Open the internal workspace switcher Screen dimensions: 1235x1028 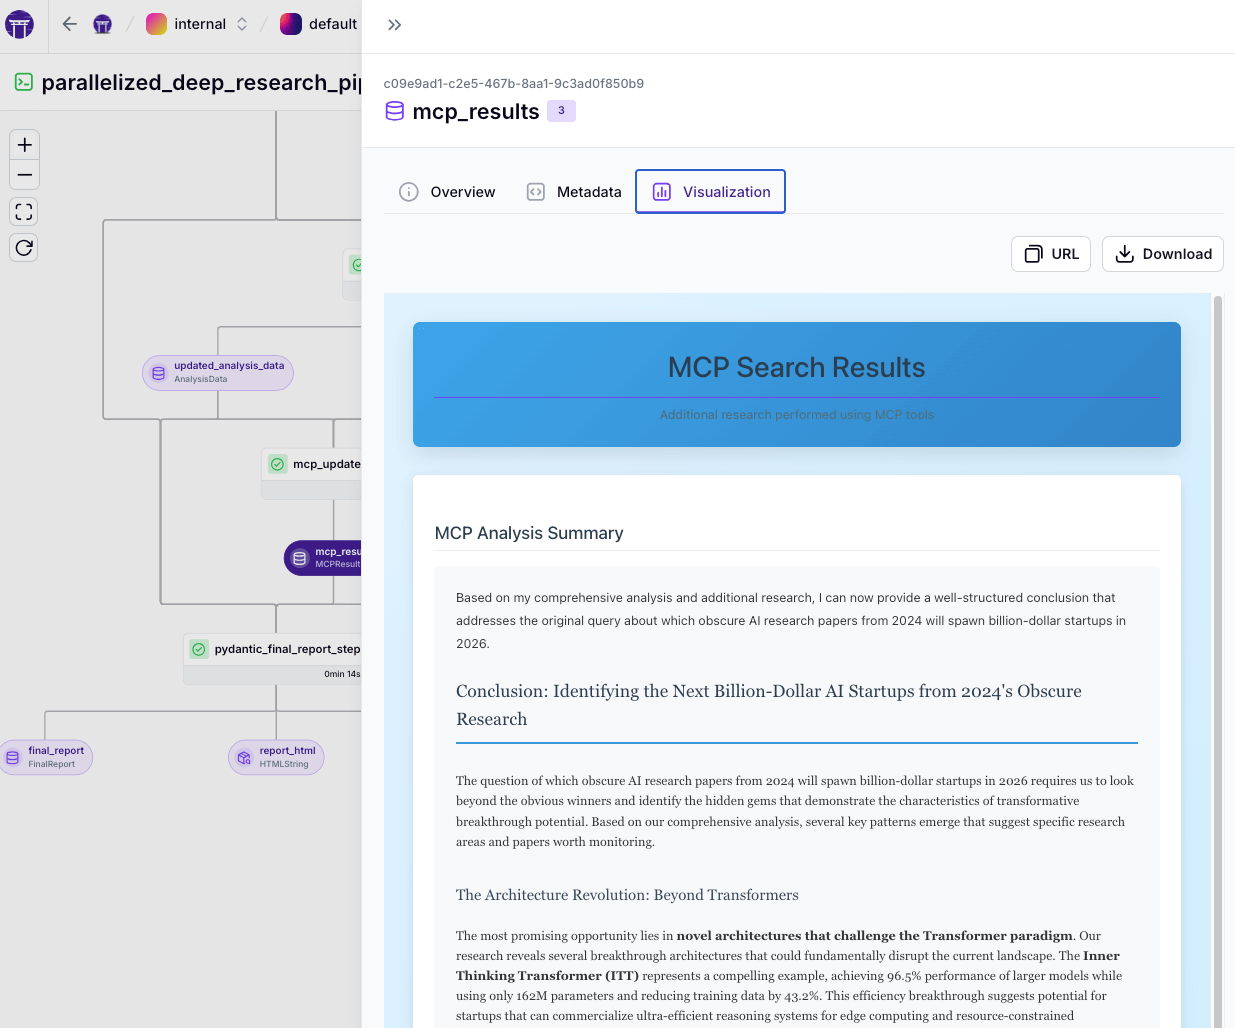tap(198, 24)
